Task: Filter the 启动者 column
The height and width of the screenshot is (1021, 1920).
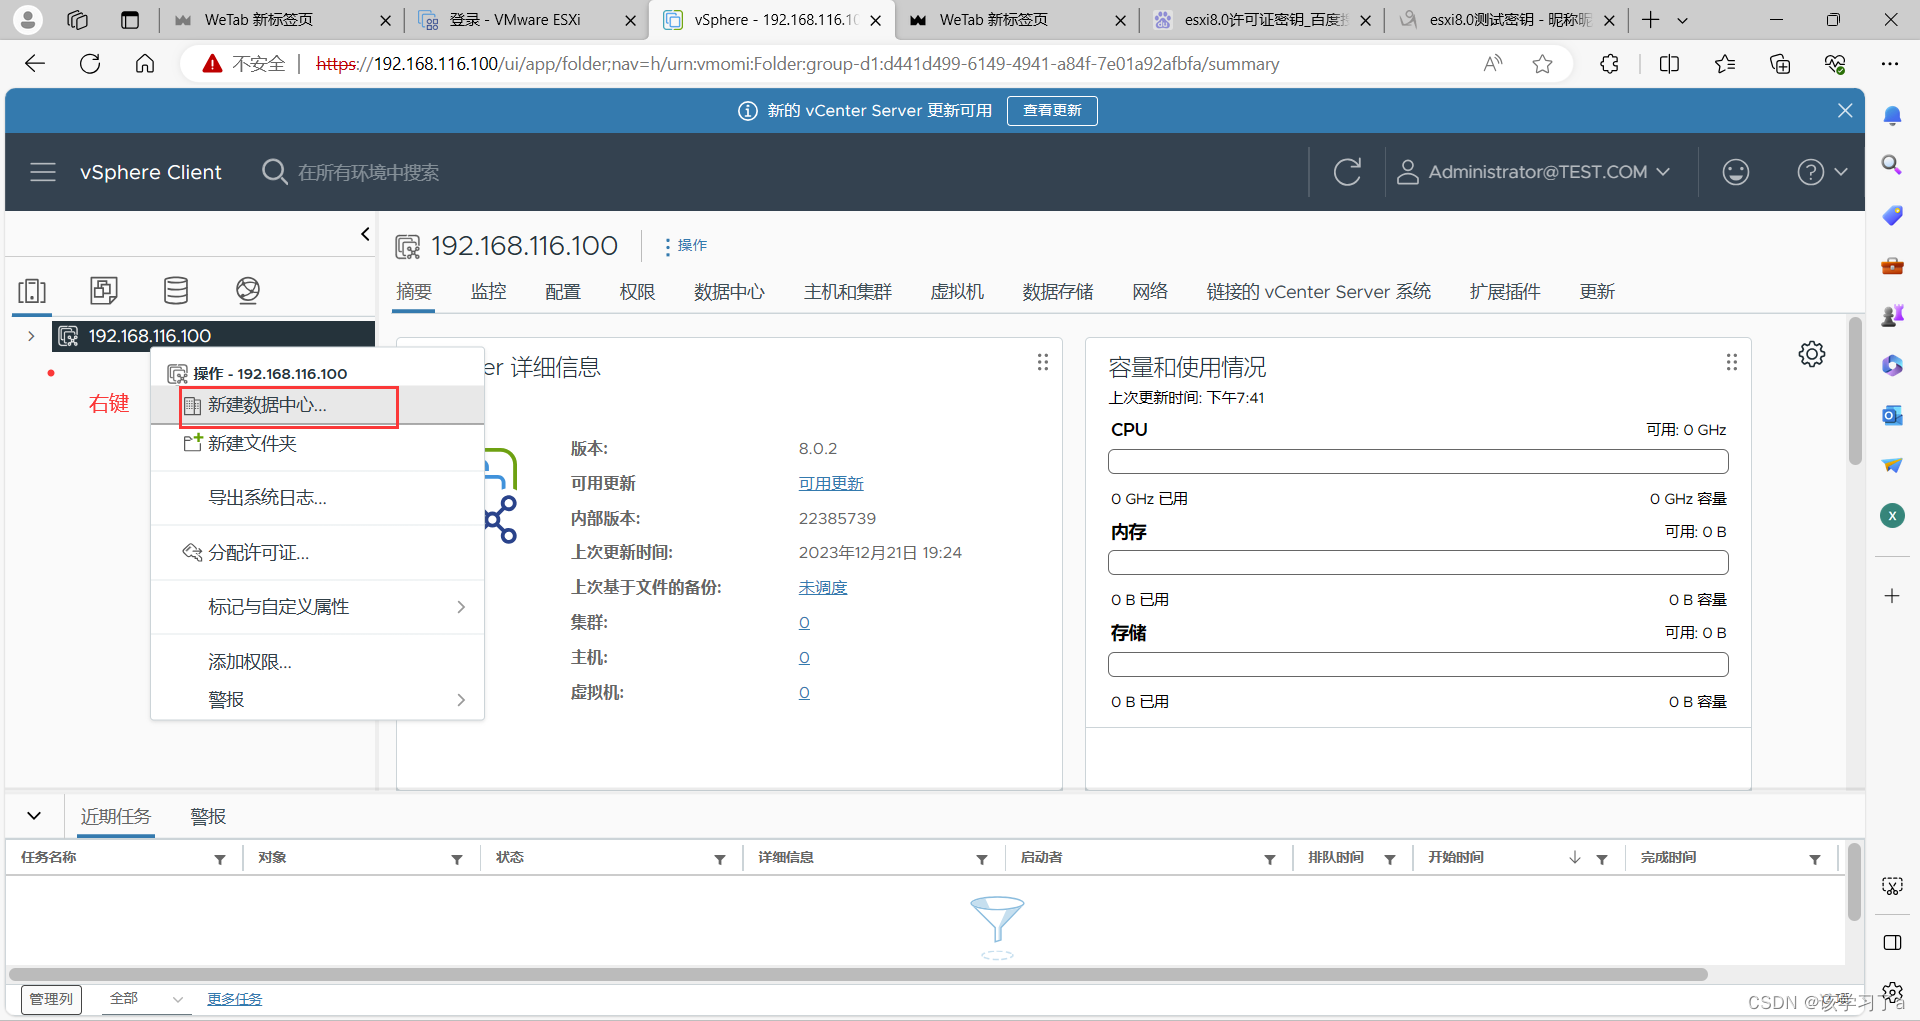Action: (1270, 859)
